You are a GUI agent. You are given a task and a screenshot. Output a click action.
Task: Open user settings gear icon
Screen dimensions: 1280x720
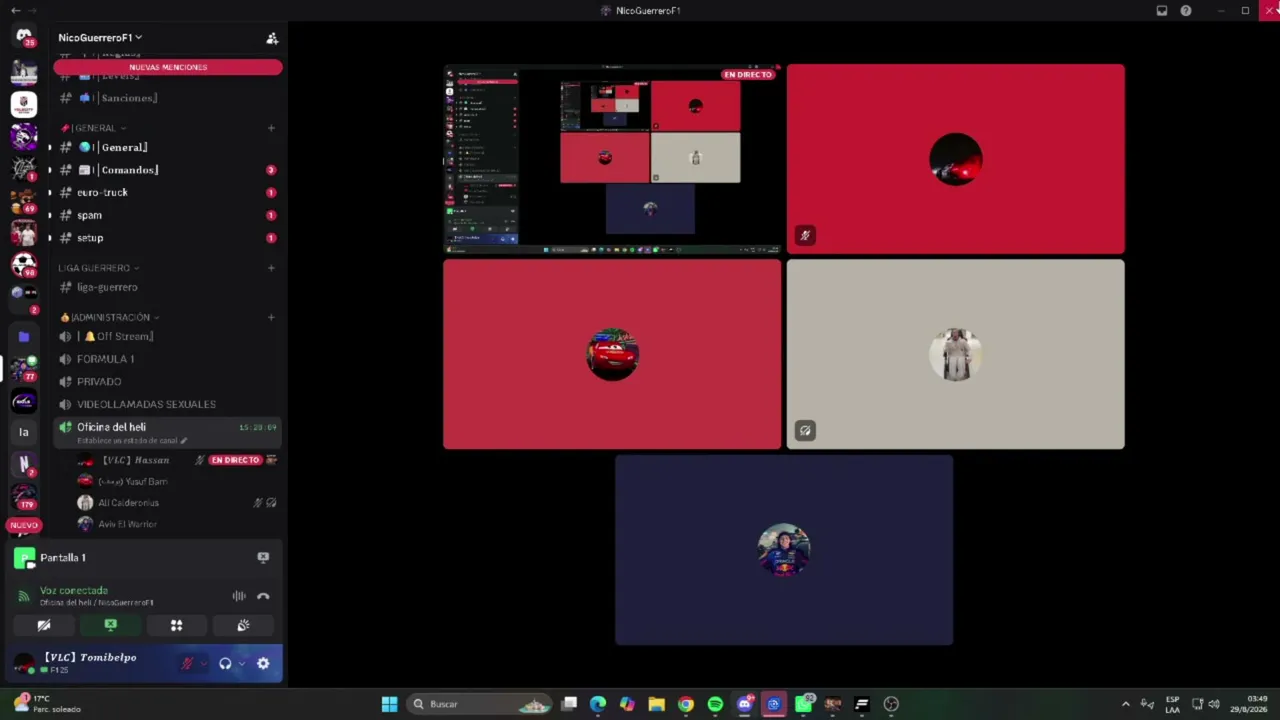click(263, 663)
